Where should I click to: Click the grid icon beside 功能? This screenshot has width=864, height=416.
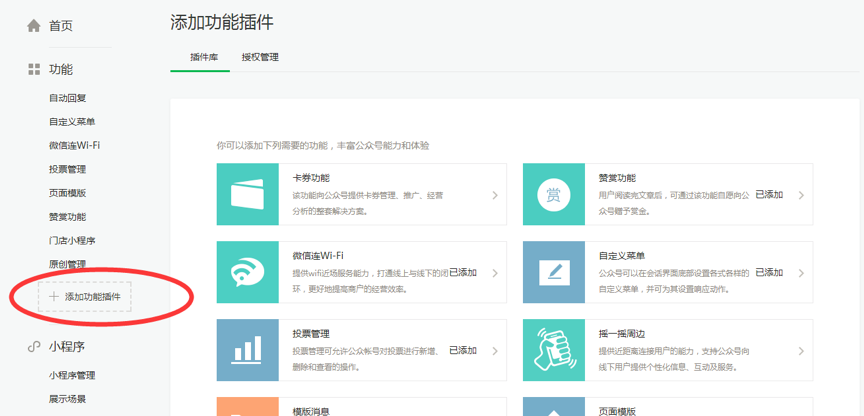34,70
